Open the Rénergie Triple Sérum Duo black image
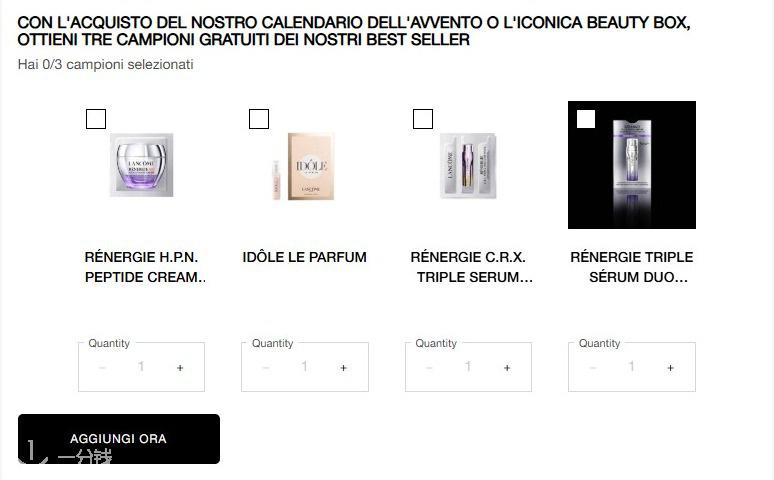This screenshot has width=774, height=480. click(x=632, y=165)
